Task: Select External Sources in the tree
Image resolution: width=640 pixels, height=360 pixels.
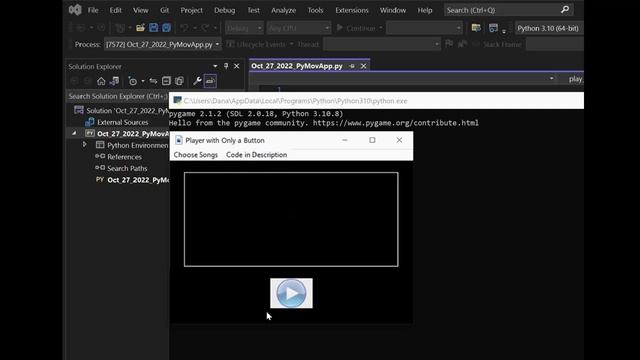Action: pos(122,122)
